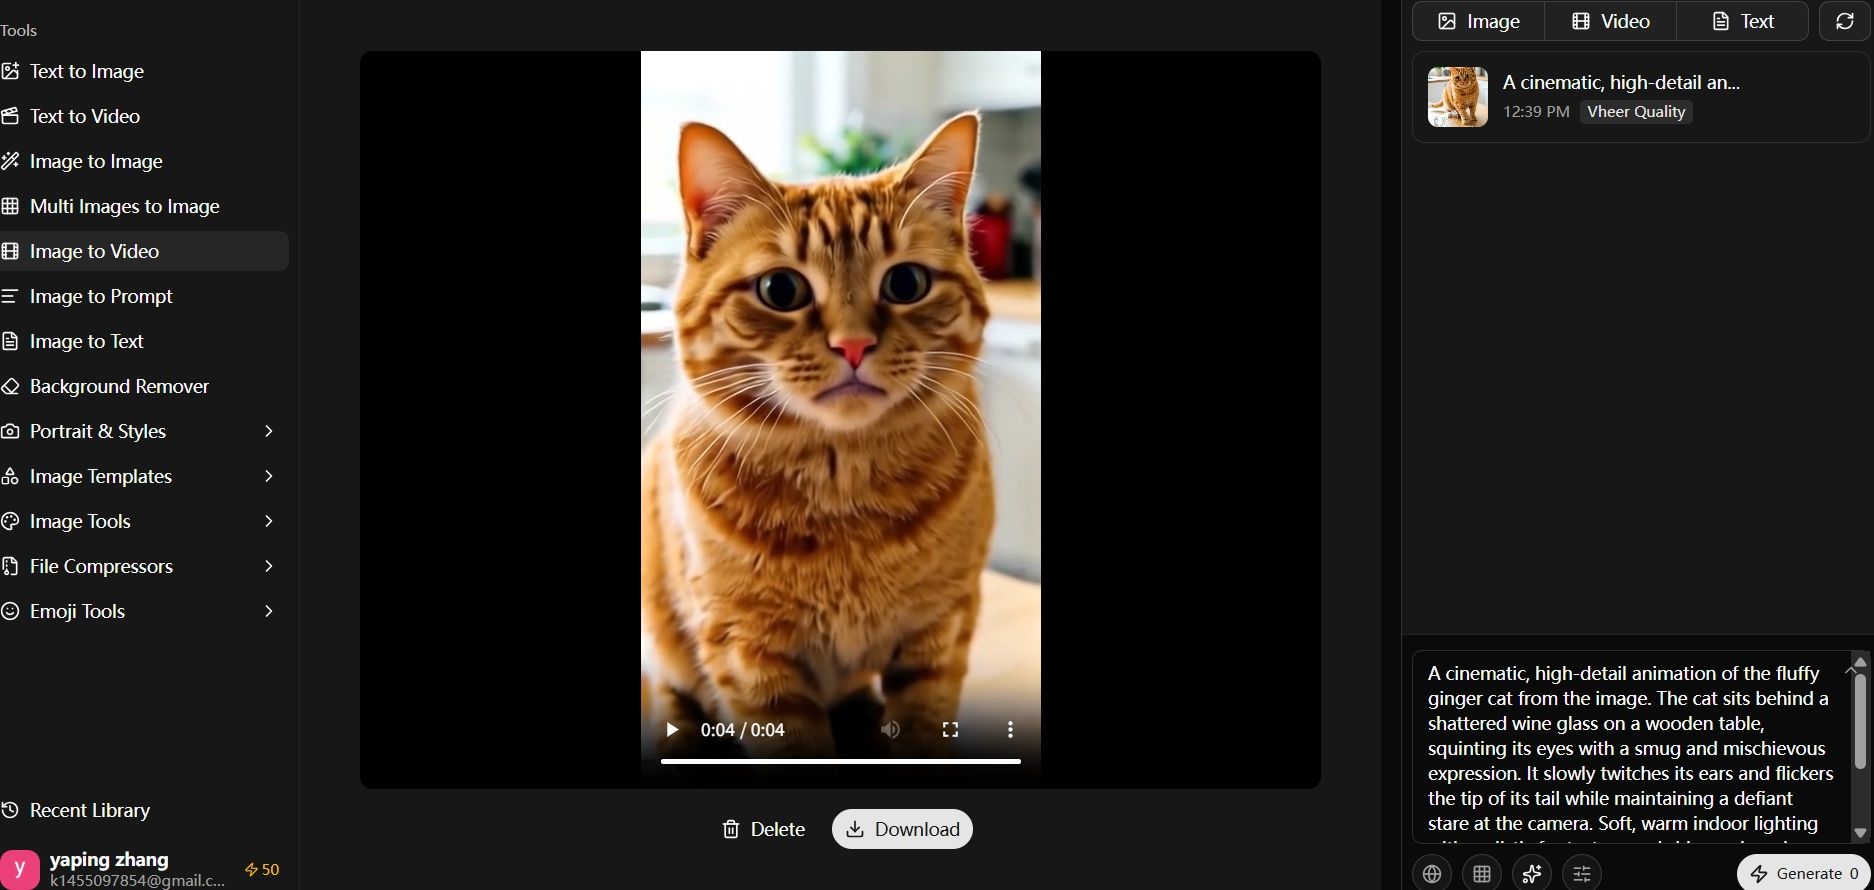Click inside the prompt text box
This screenshot has height=890, width=1874.
tap(1630, 748)
